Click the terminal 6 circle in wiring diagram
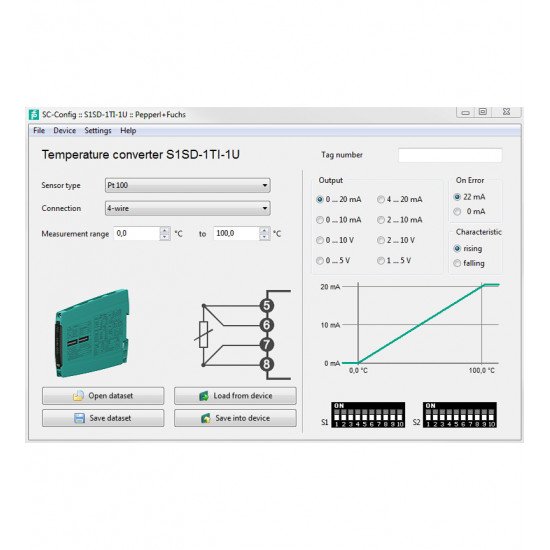The width and height of the screenshot is (550, 550). pos(267,325)
